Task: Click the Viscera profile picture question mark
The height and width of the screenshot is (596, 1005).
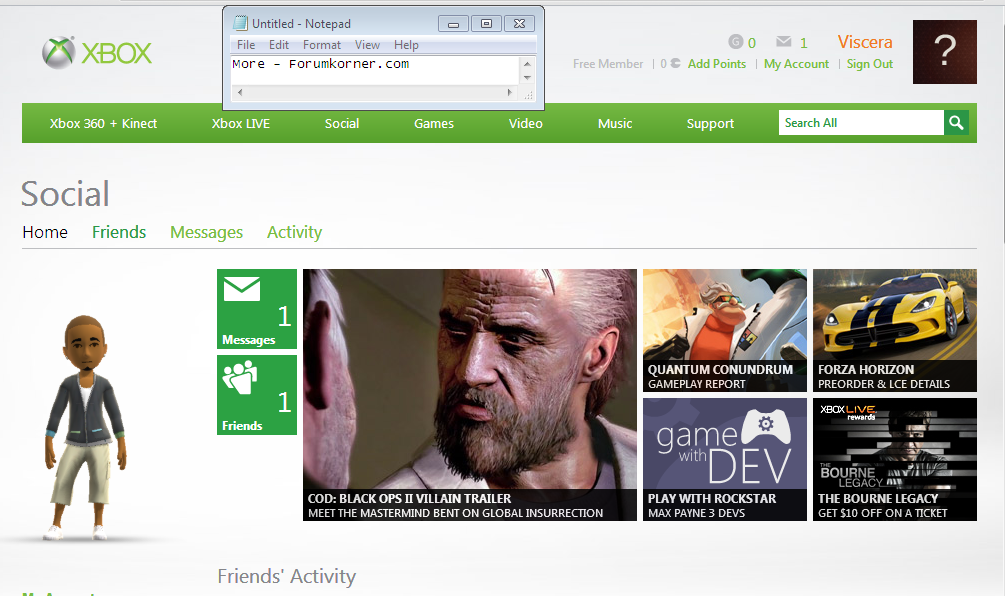Action: [945, 52]
